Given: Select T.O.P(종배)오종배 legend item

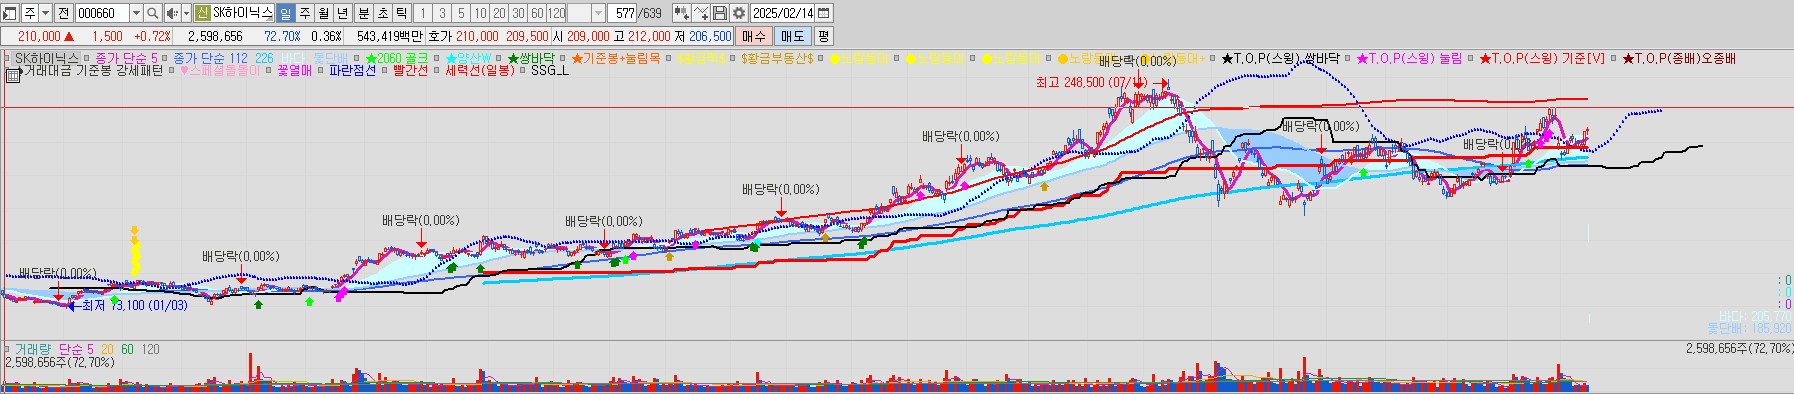Looking at the screenshot, I should [x=1678, y=59].
